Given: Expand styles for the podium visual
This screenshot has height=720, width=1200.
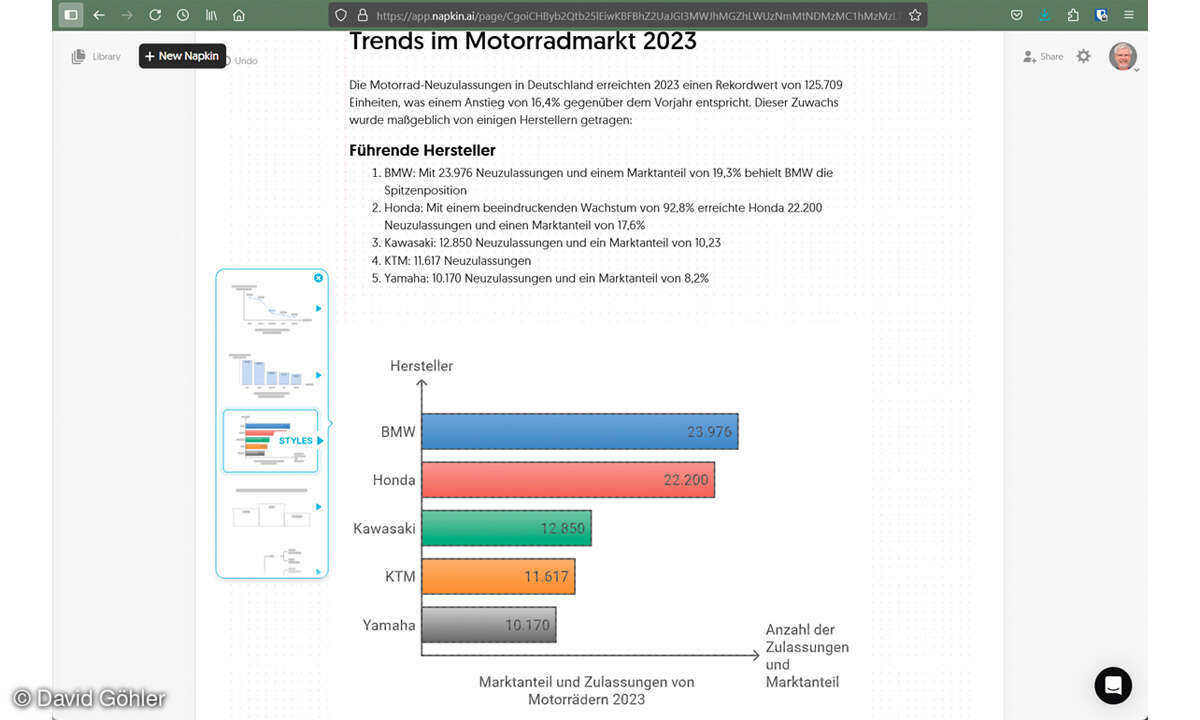Looking at the screenshot, I should (x=319, y=507).
